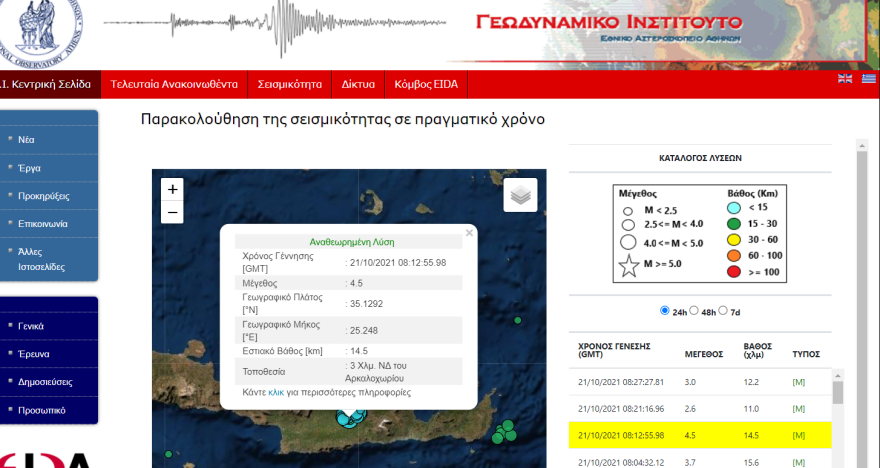Click the M>=5.0 star legend symbol

click(x=629, y=266)
